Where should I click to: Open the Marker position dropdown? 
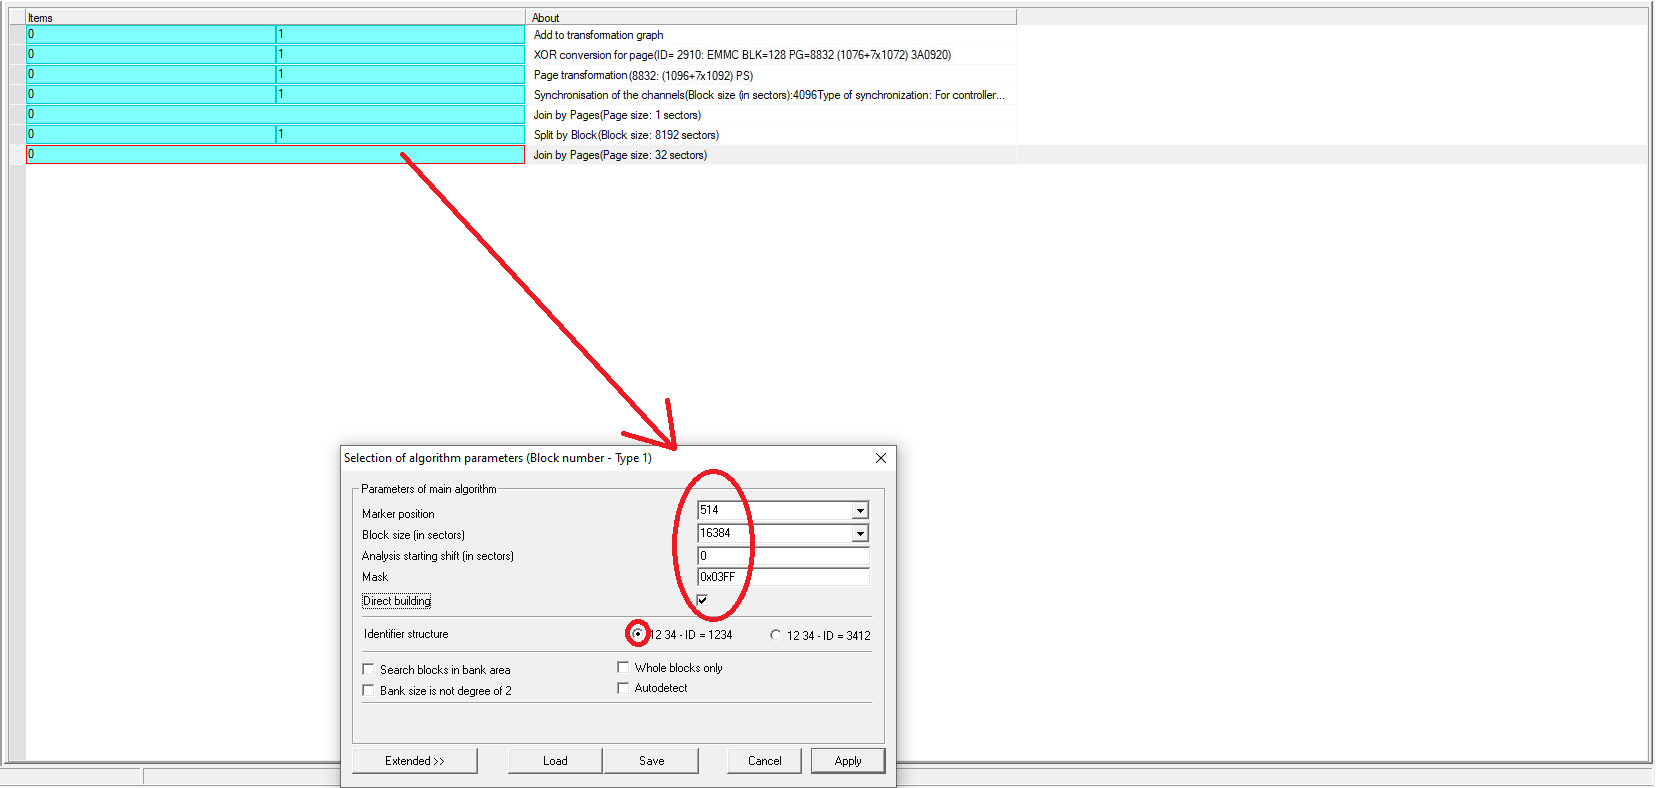click(x=860, y=511)
